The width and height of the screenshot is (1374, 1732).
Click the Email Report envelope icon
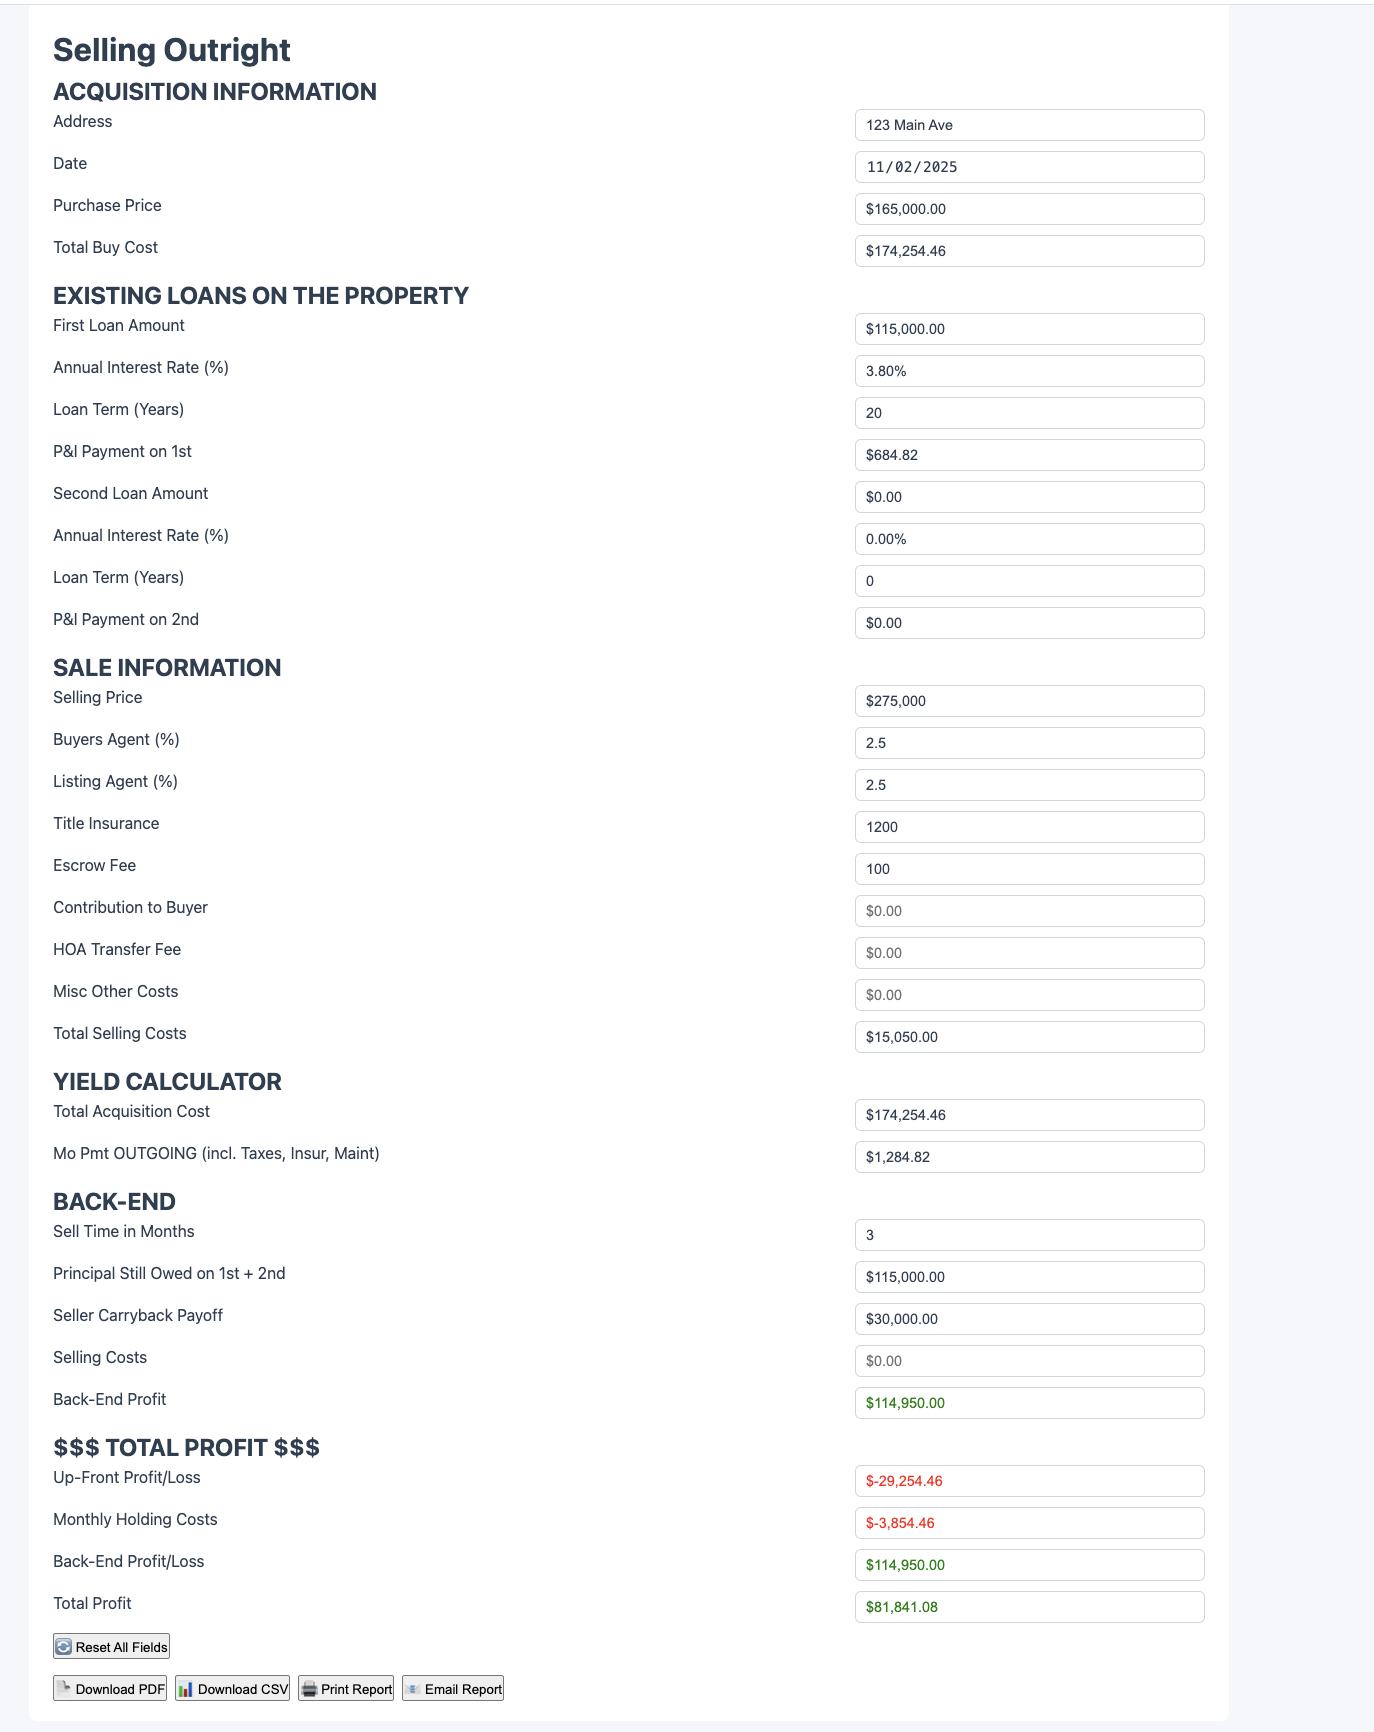tap(413, 1689)
